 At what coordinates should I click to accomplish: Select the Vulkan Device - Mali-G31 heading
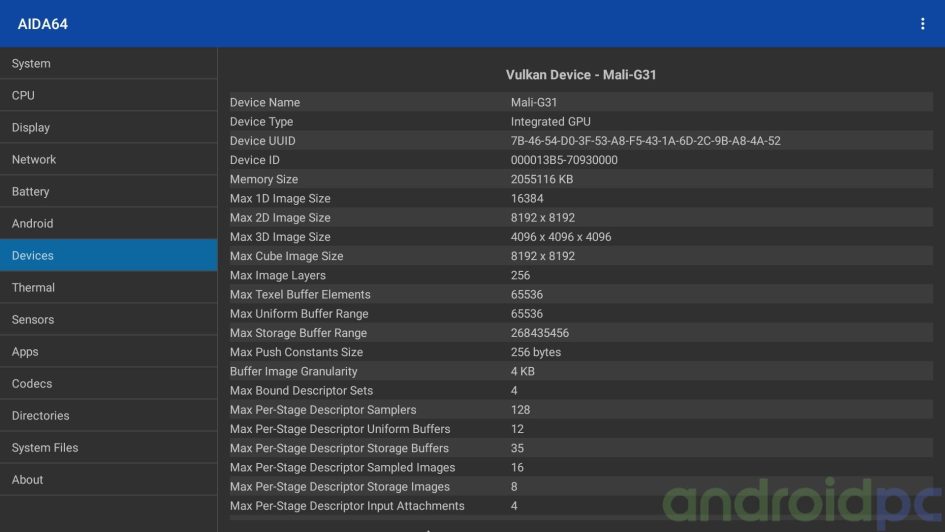pyautogui.click(x=581, y=75)
